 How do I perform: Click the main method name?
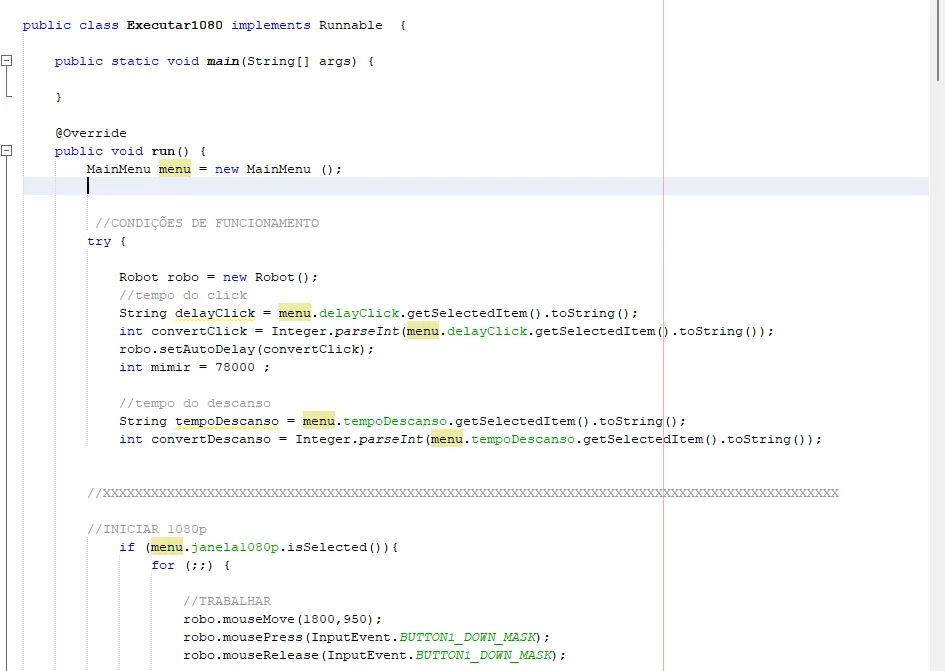tap(223, 61)
